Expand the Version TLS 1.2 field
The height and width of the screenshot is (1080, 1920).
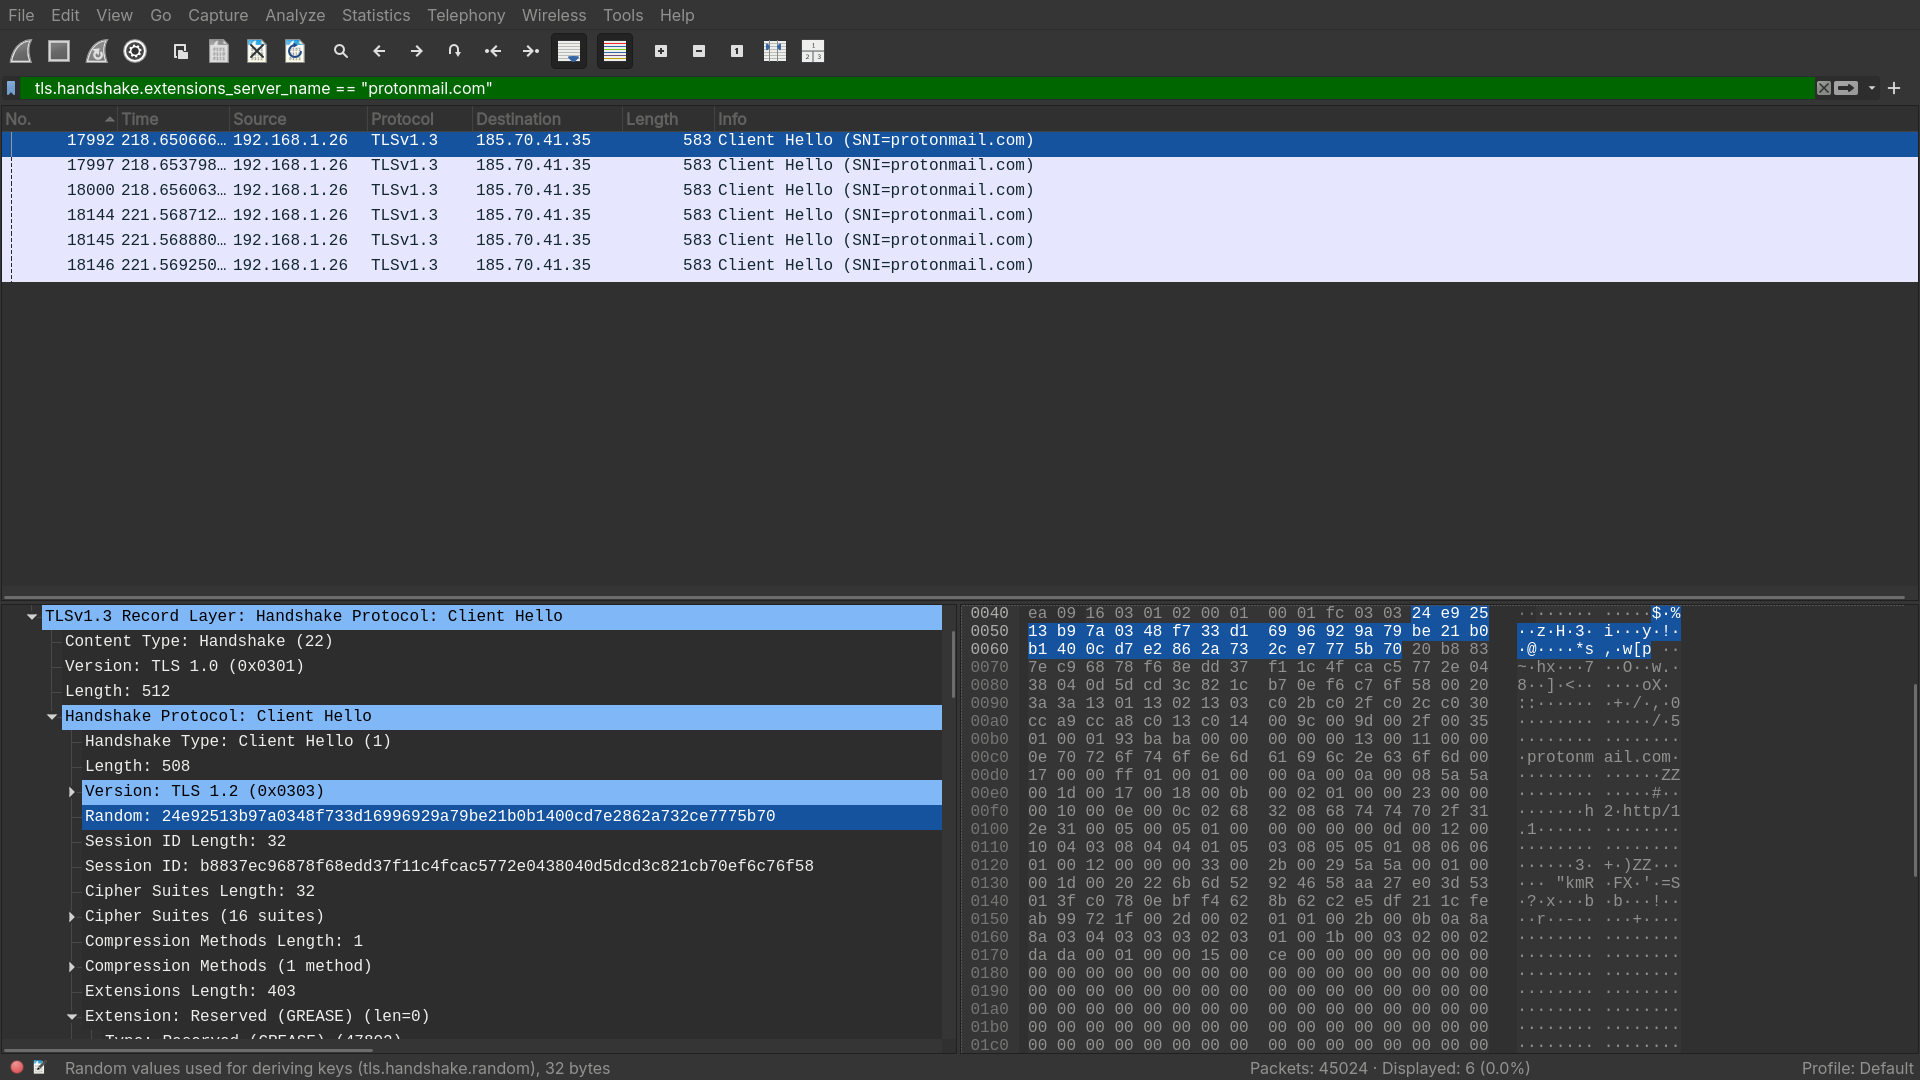coord(72,792)
